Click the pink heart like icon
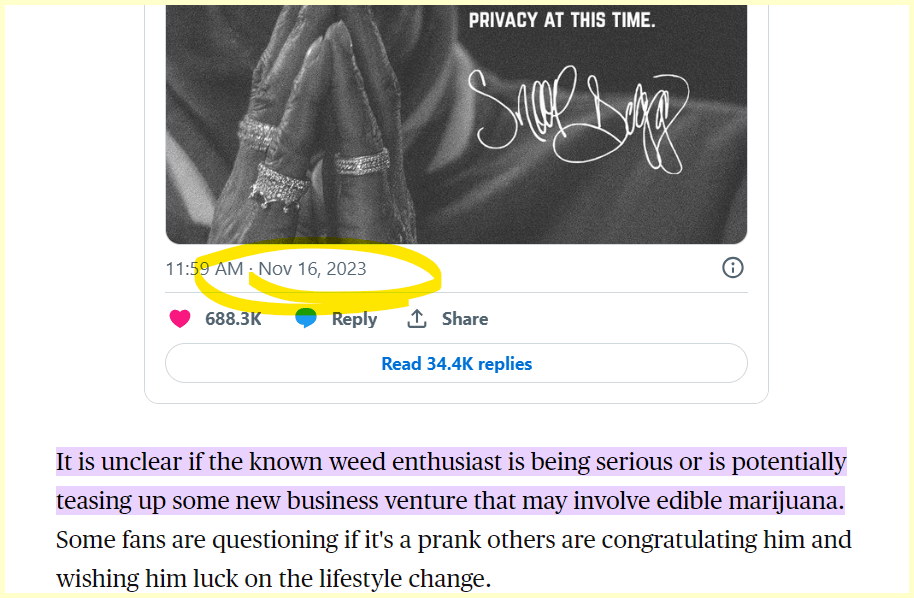This screenshot has height=598, width=914. 180,319
